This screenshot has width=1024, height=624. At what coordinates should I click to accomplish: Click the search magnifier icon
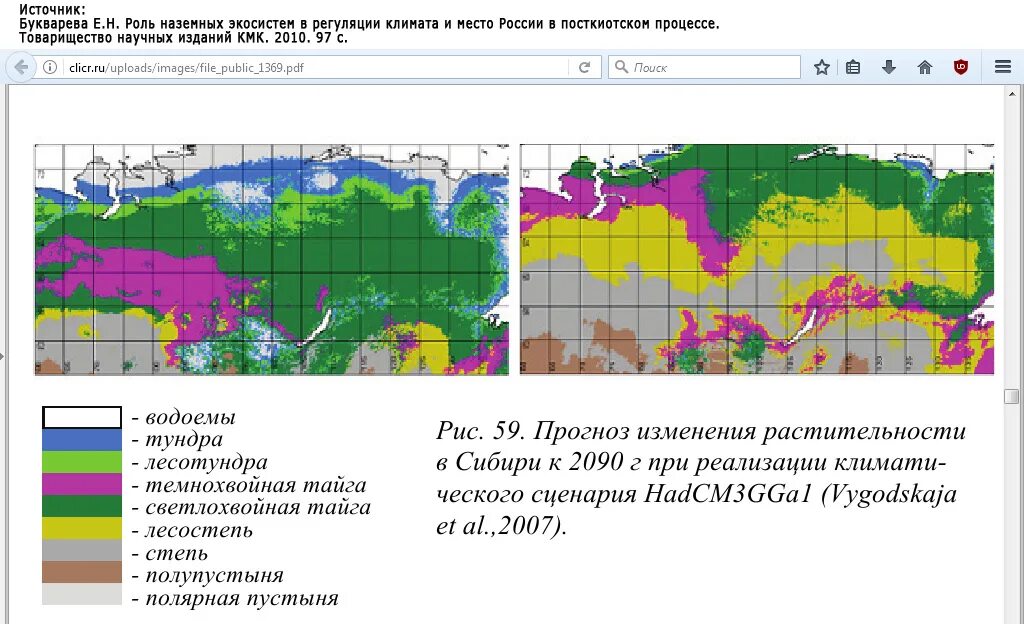pyautogui.click(x=622, y=67)
